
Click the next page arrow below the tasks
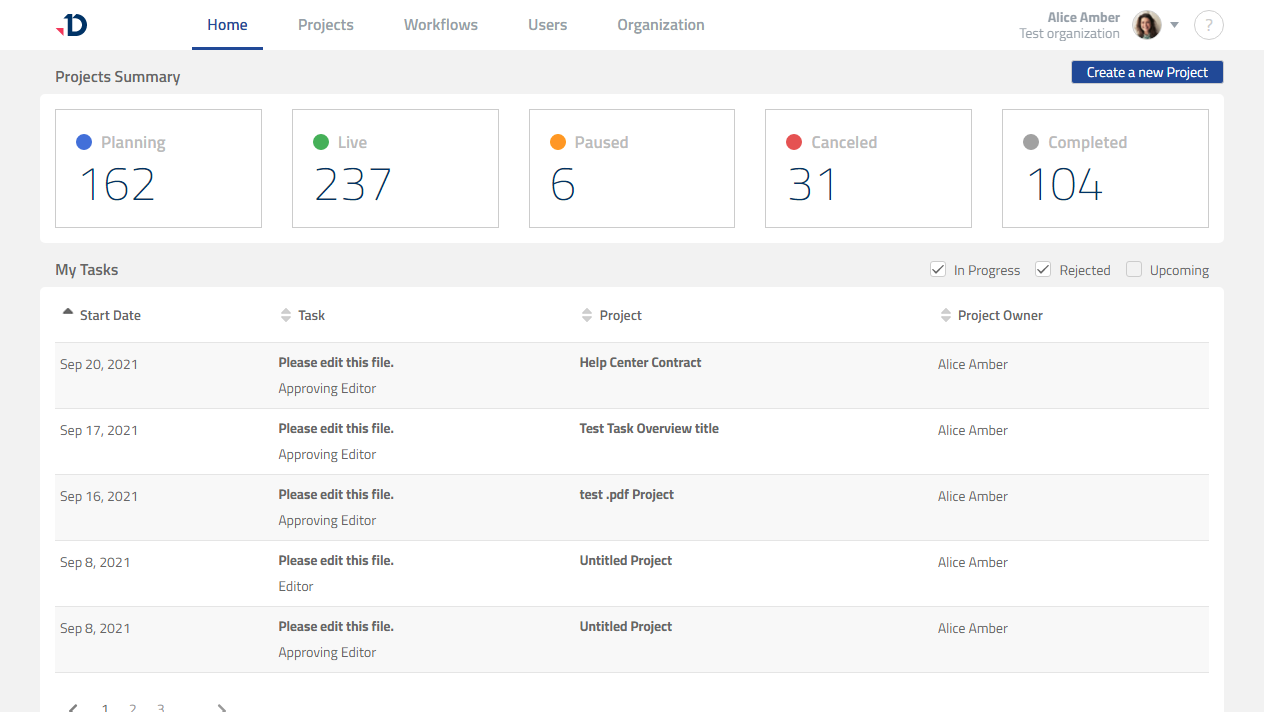click(221, 706)
